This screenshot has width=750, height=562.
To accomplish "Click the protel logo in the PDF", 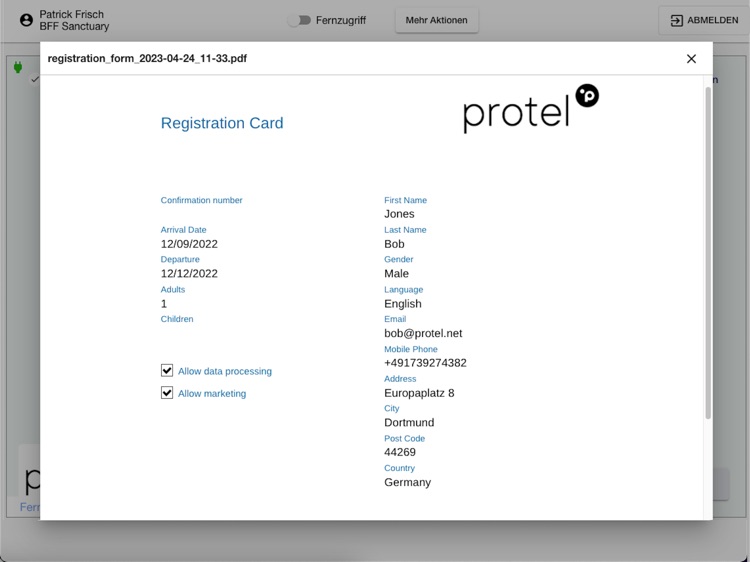I will (531, 109).
